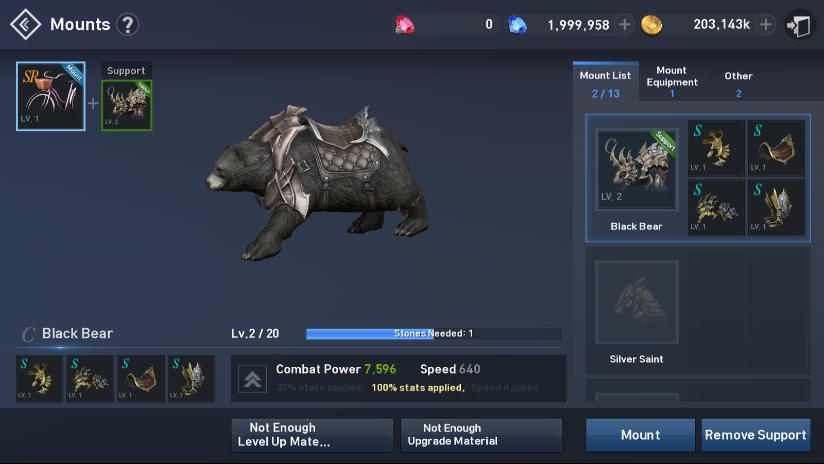The height and width of the screenshot is (464, 824).
Task: Click the Stones Needed experience progress bar
Action: pos(434,334)
